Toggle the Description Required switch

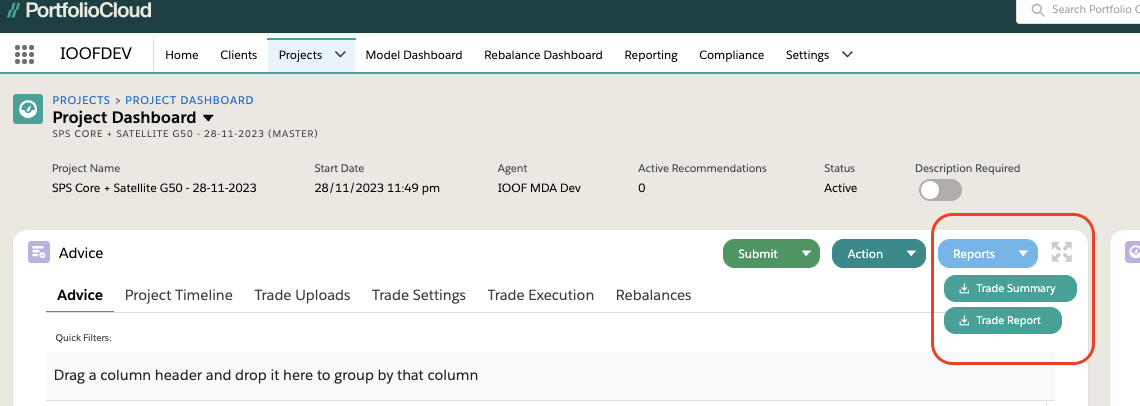coord(940,189)
